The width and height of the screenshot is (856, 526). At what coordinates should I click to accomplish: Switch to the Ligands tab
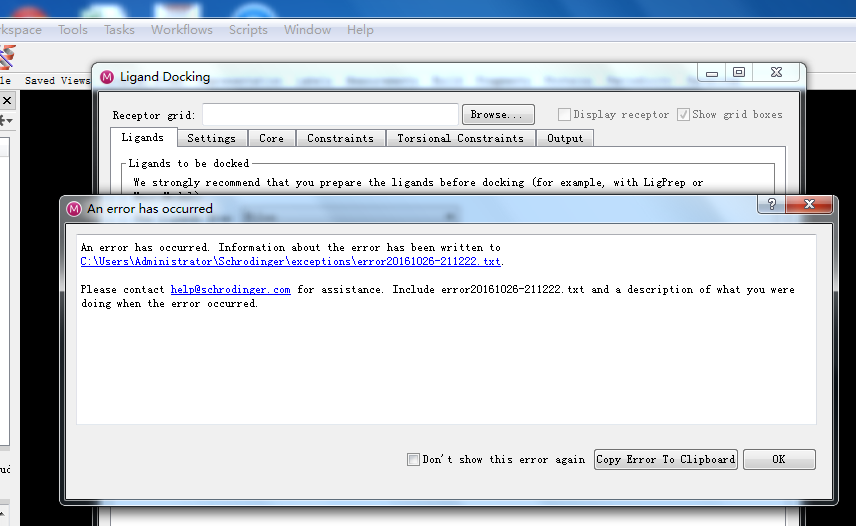(x=143, y=138)
